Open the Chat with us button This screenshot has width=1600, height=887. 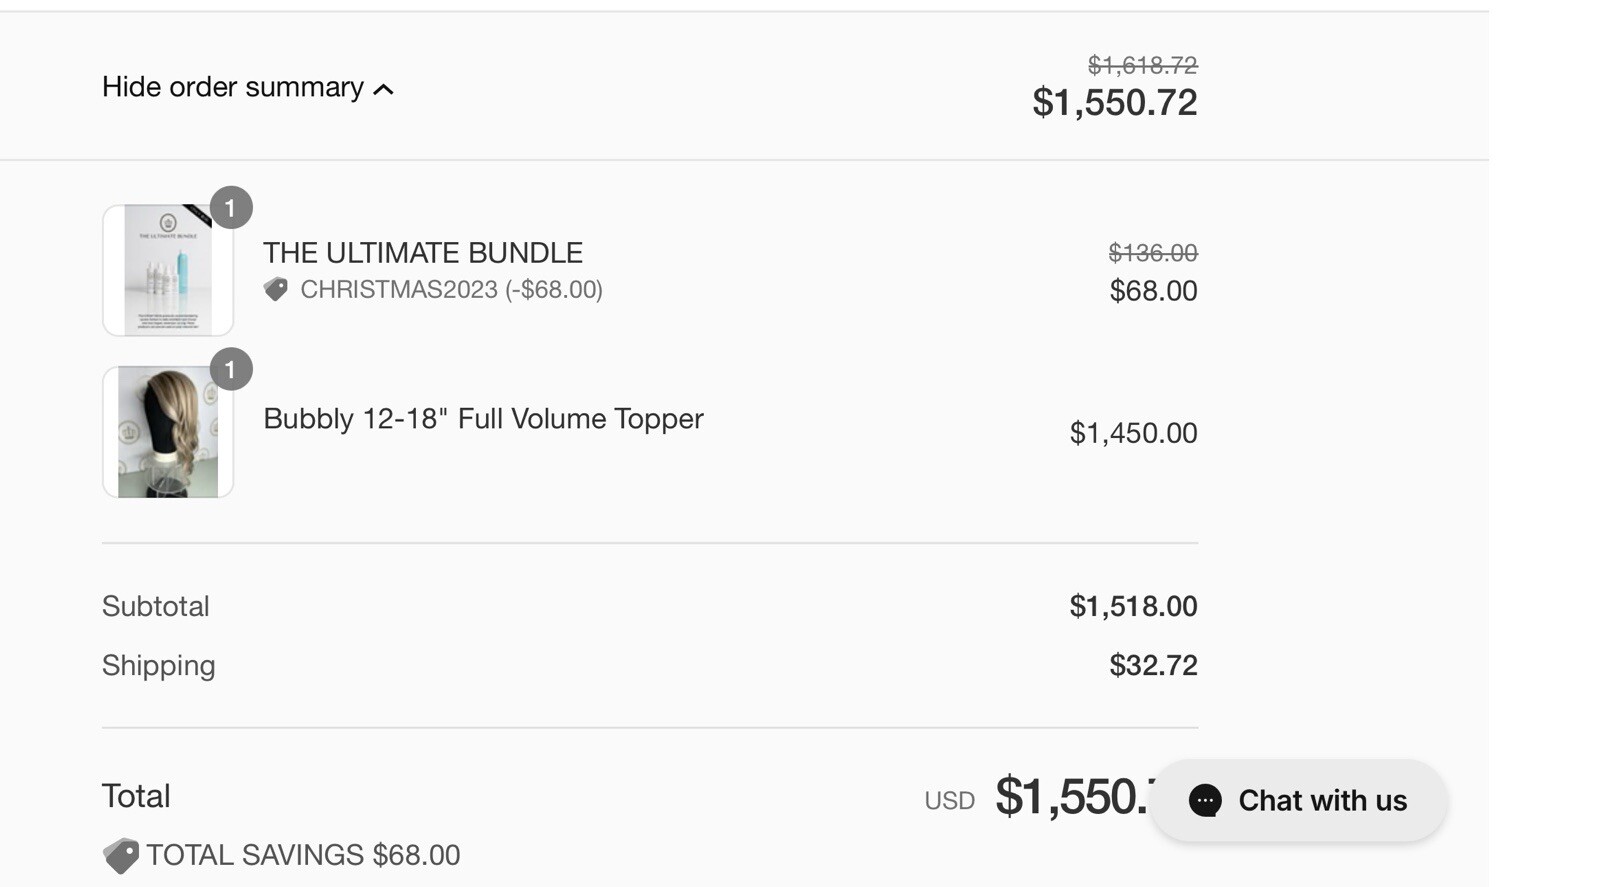[1298, 800]
